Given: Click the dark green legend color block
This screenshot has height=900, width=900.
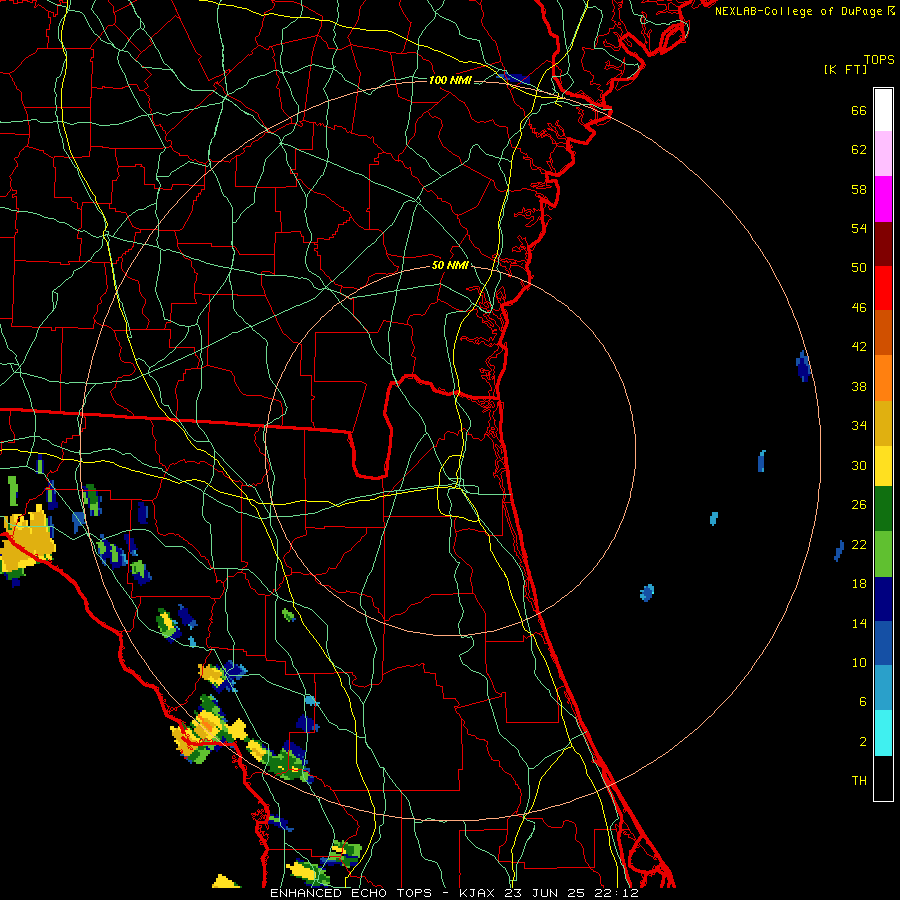Looking at the screenshot, I should pyautogui.click(x=883, y=508).
